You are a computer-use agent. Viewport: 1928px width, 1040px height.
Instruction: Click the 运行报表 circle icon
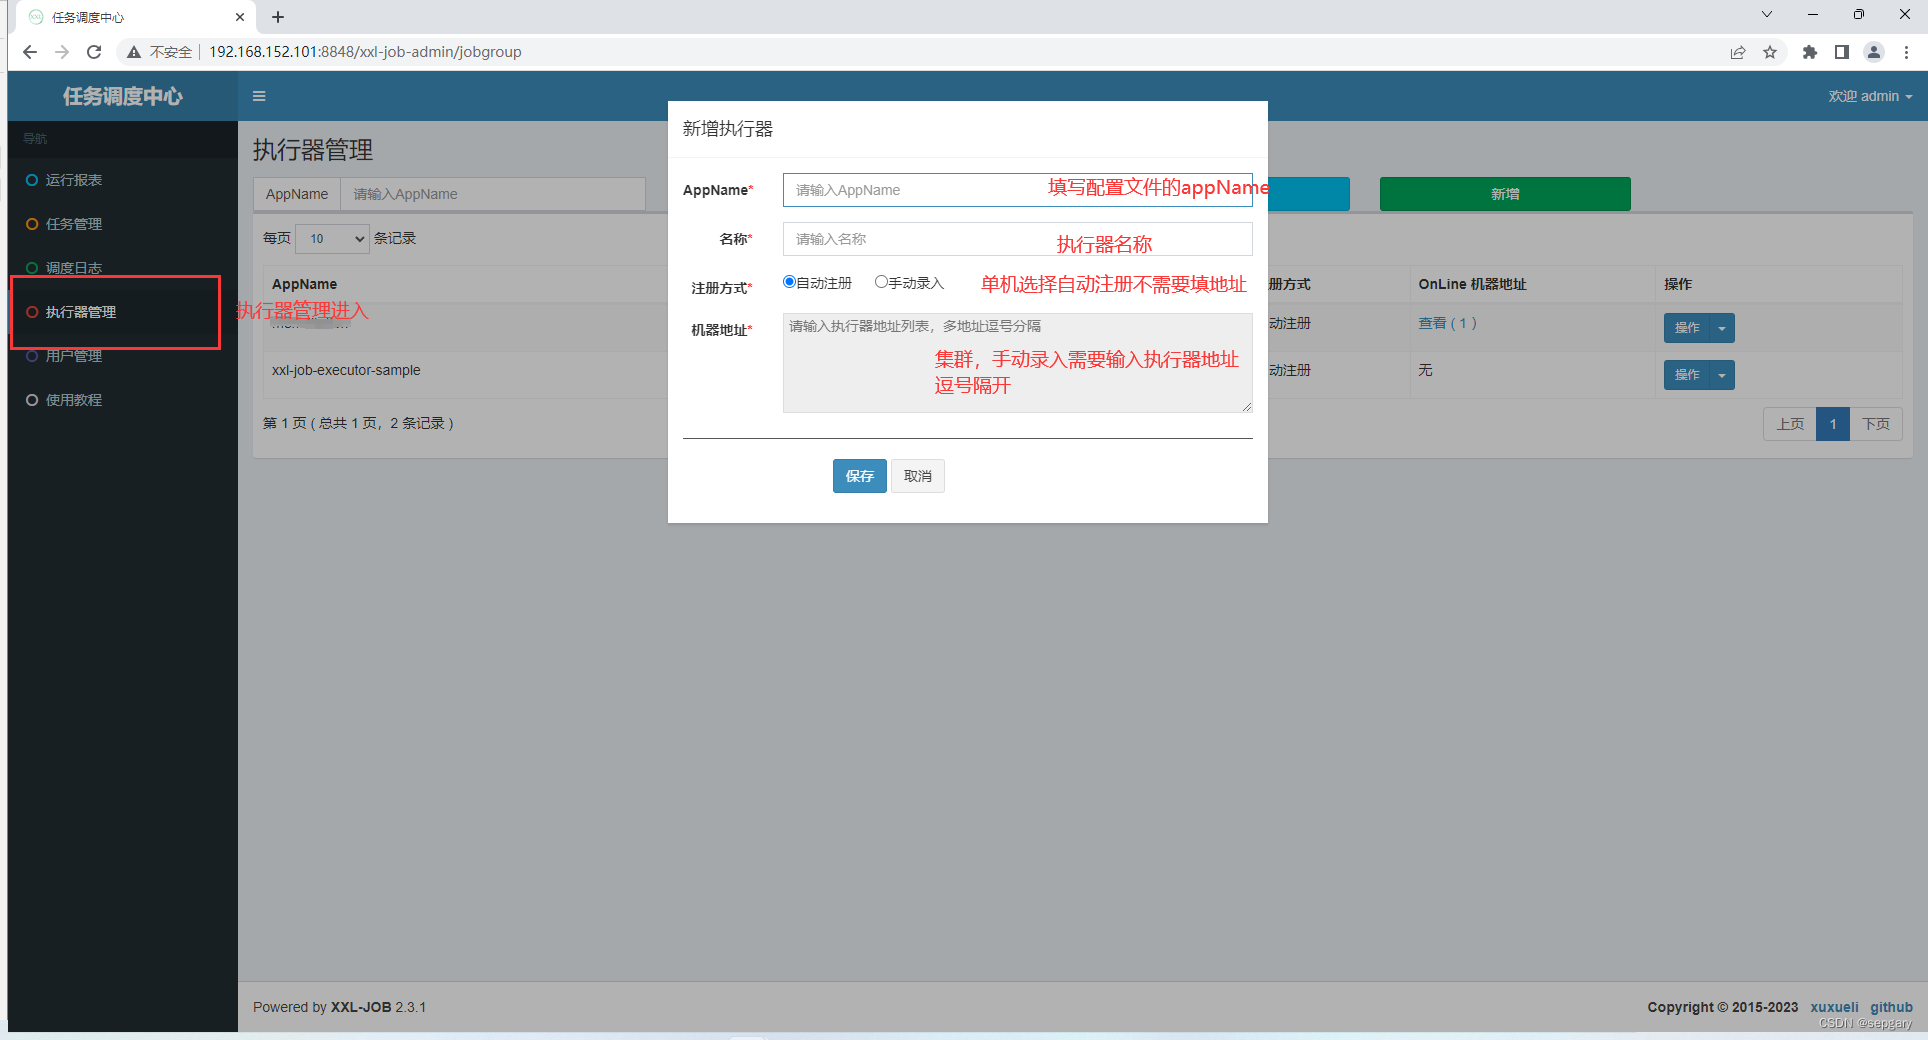tap(32, 180)
